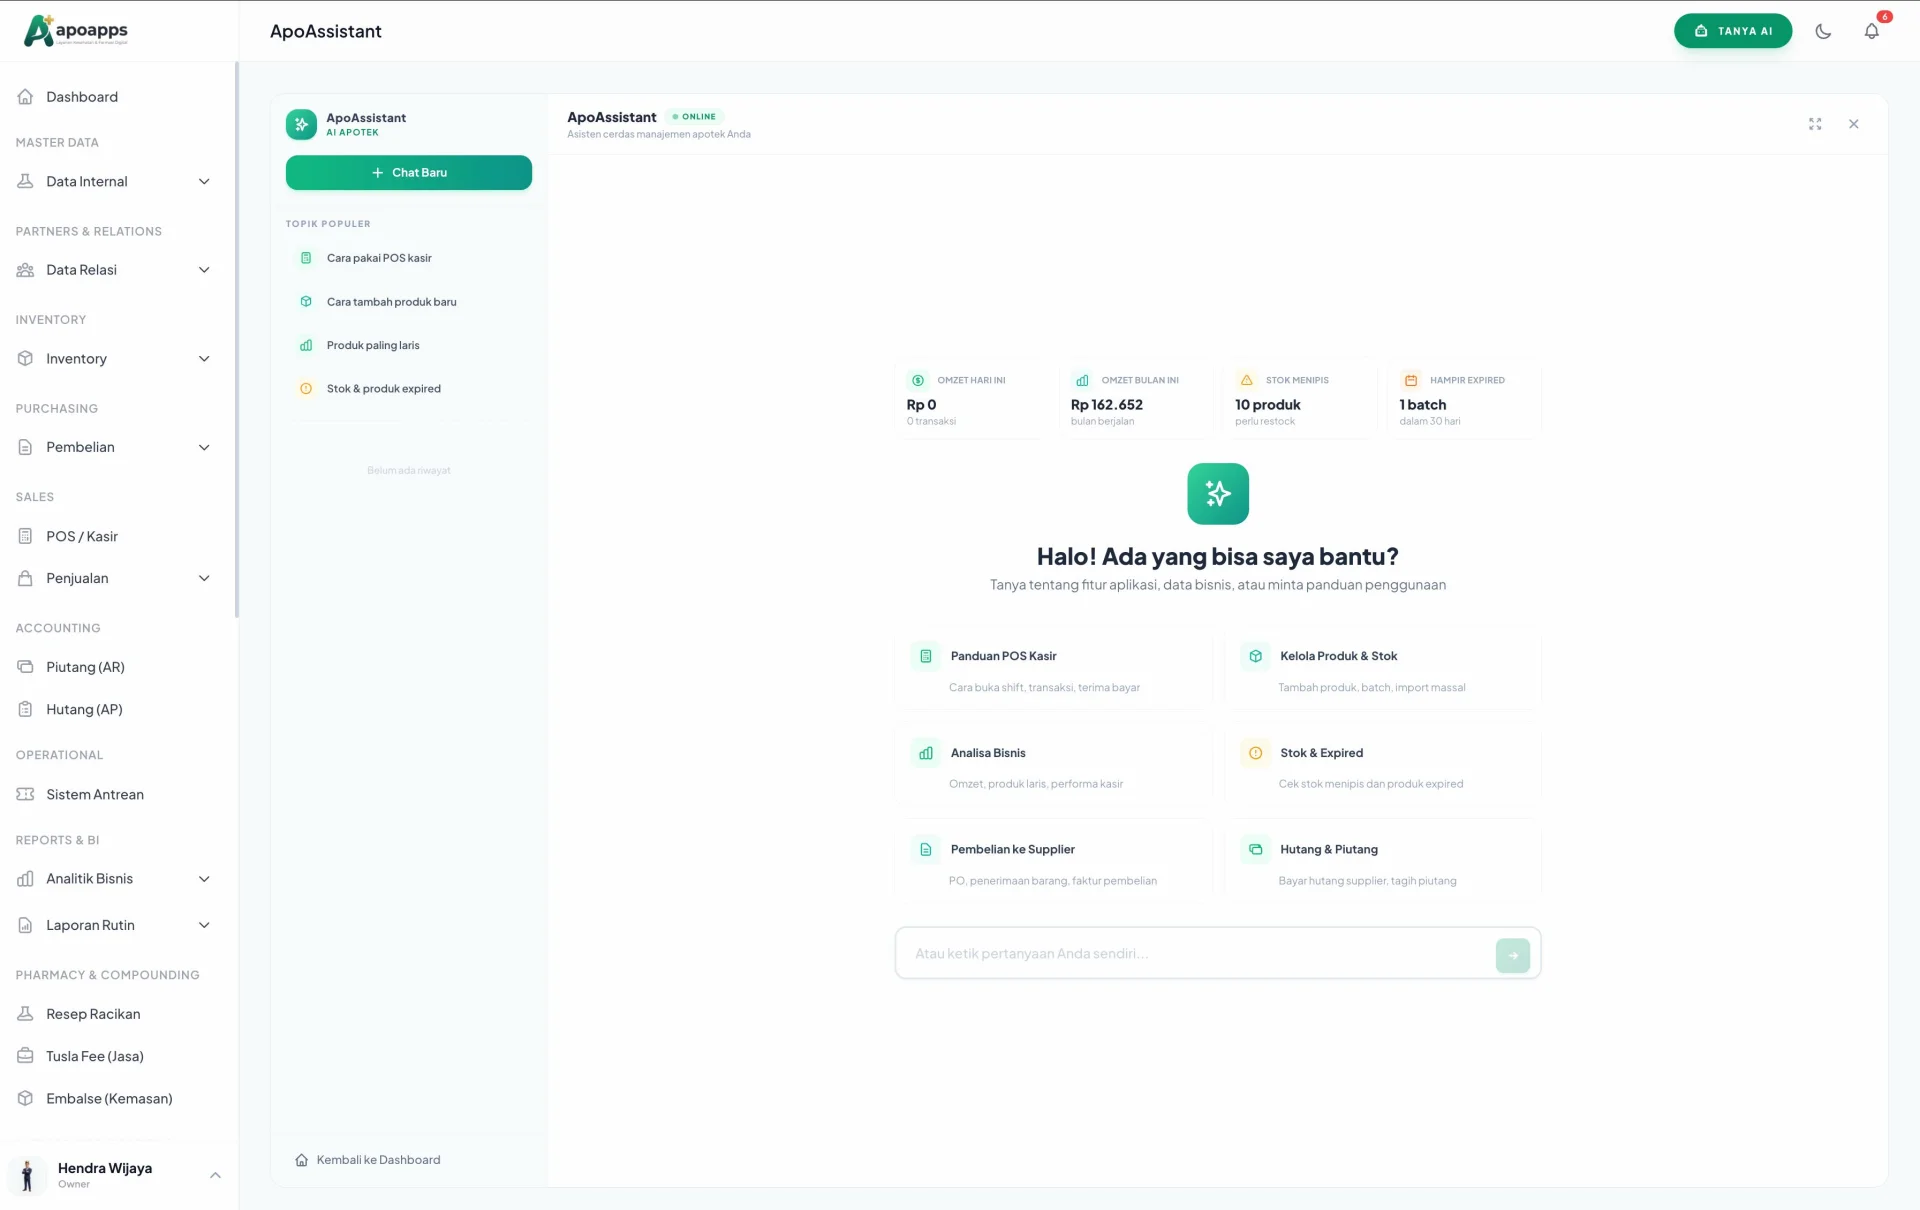Open Hendra Wijaya user menu
This screenshot has width=1920, height=1210.
click(114, 1175)
